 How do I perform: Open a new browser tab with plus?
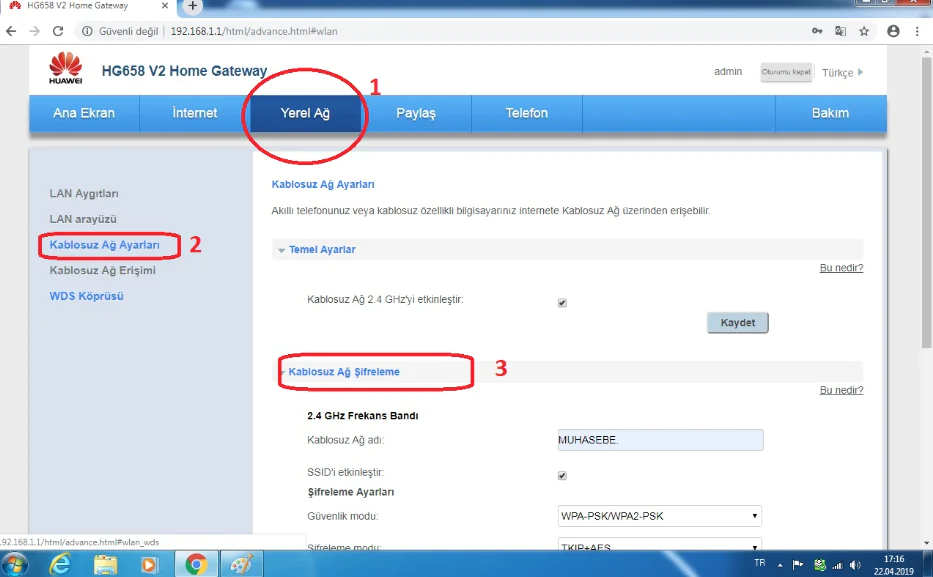[192, 6]
